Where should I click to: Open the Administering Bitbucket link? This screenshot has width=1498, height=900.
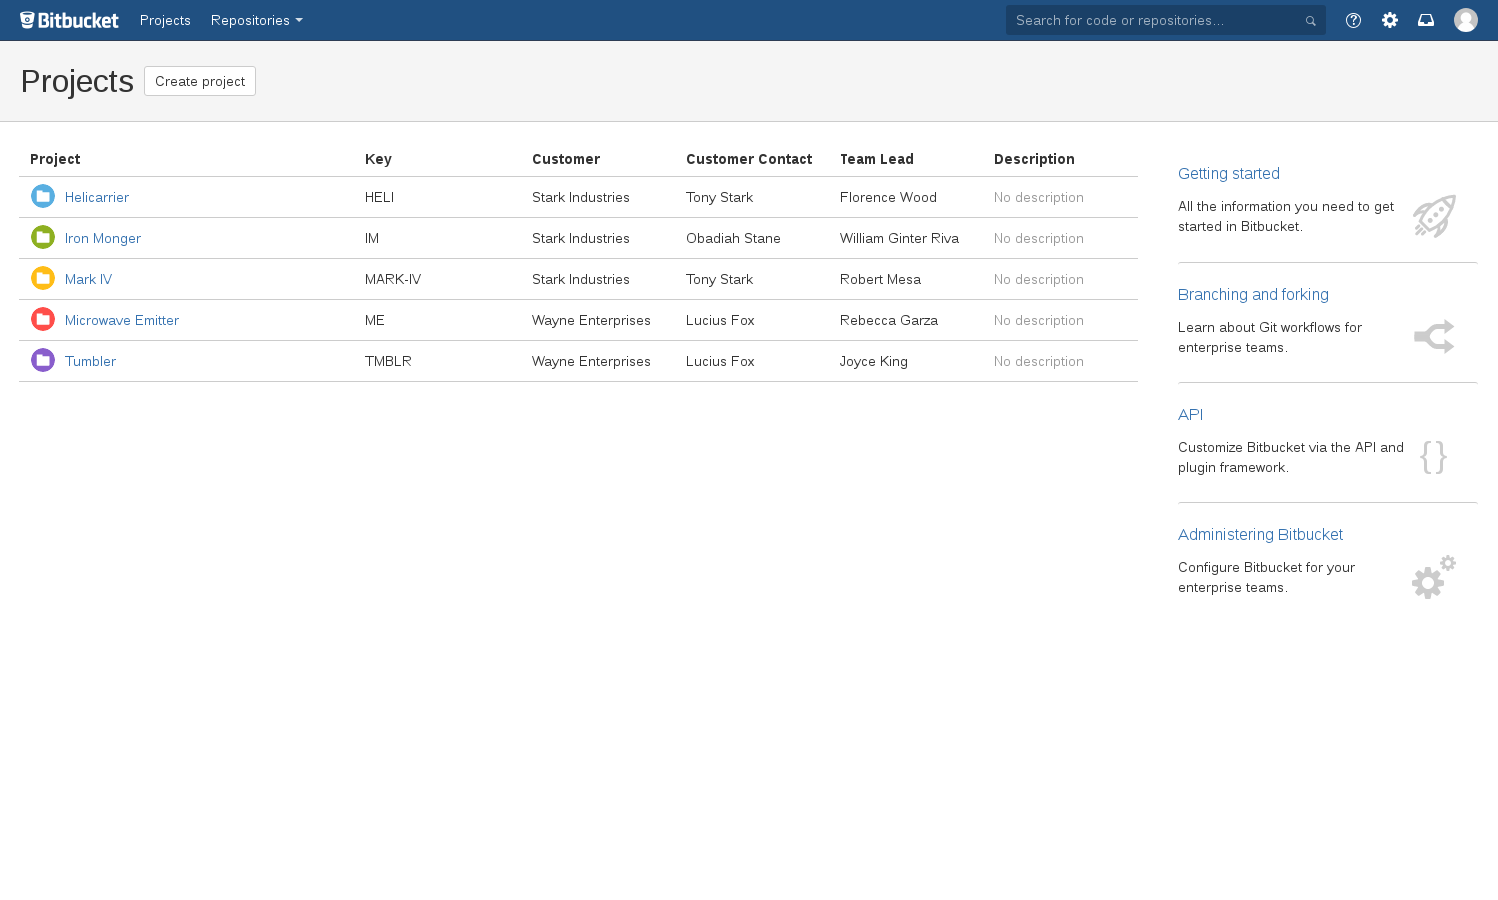pos(1260,534)
